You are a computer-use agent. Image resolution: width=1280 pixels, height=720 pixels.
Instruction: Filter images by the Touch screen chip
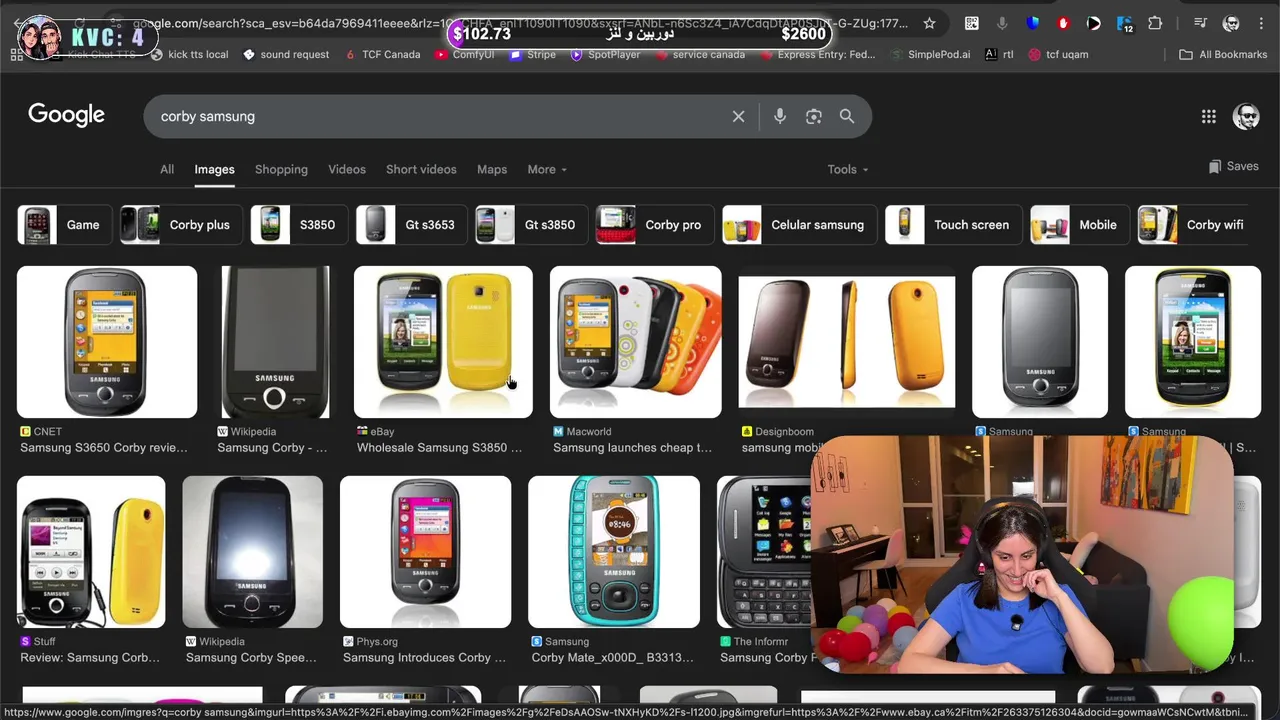coord(953,225)
